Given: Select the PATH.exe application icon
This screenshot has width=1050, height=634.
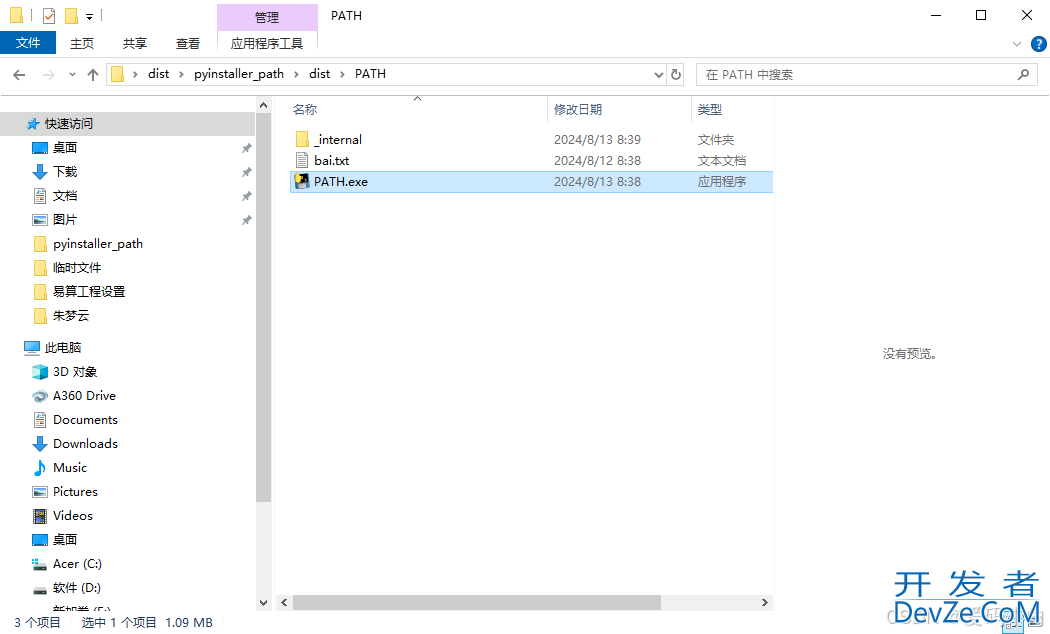Looking at the screenshot, I should point(302,181).
